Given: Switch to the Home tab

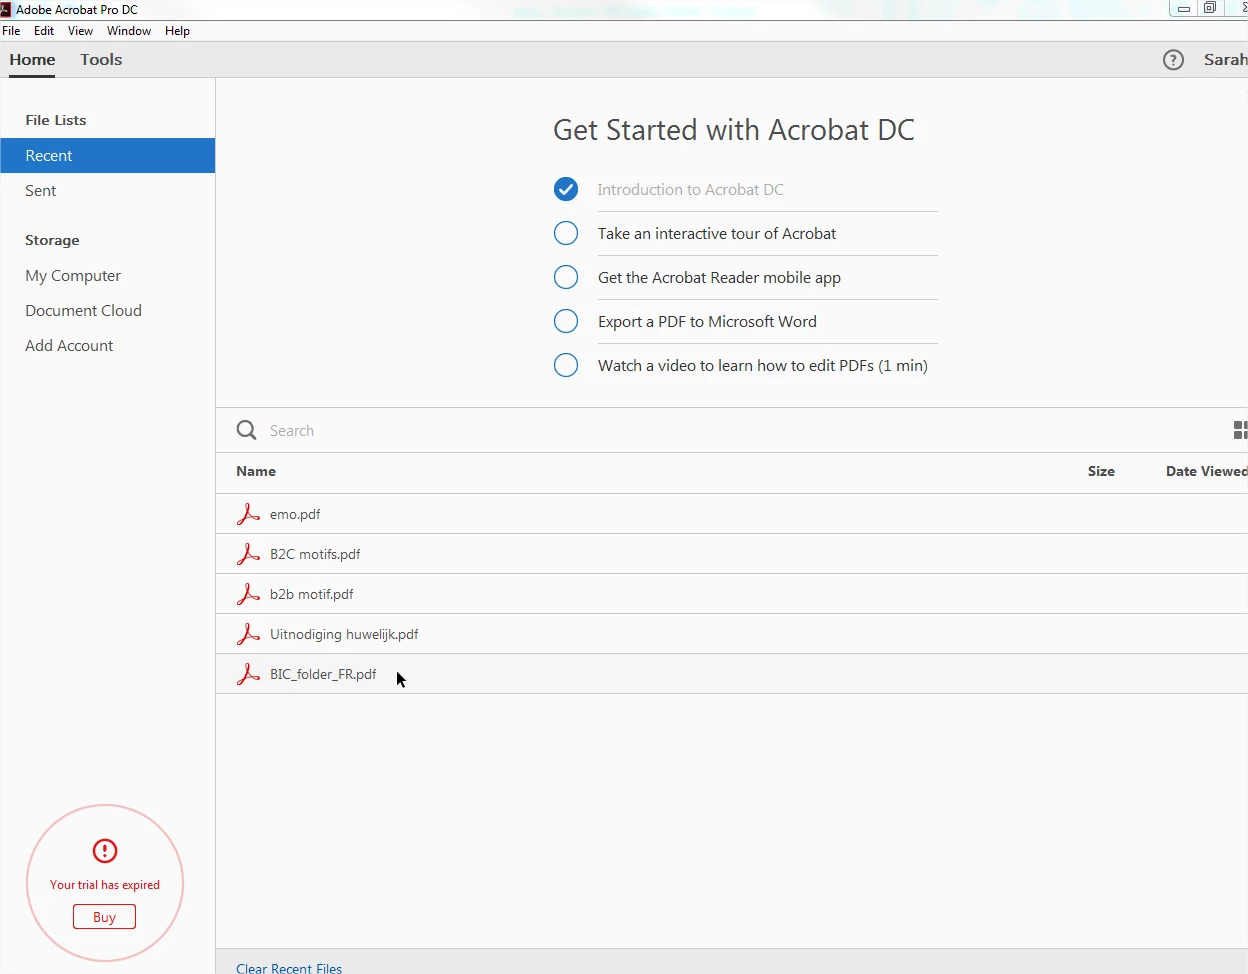Looking at the screenshot, I should point(32,60).
